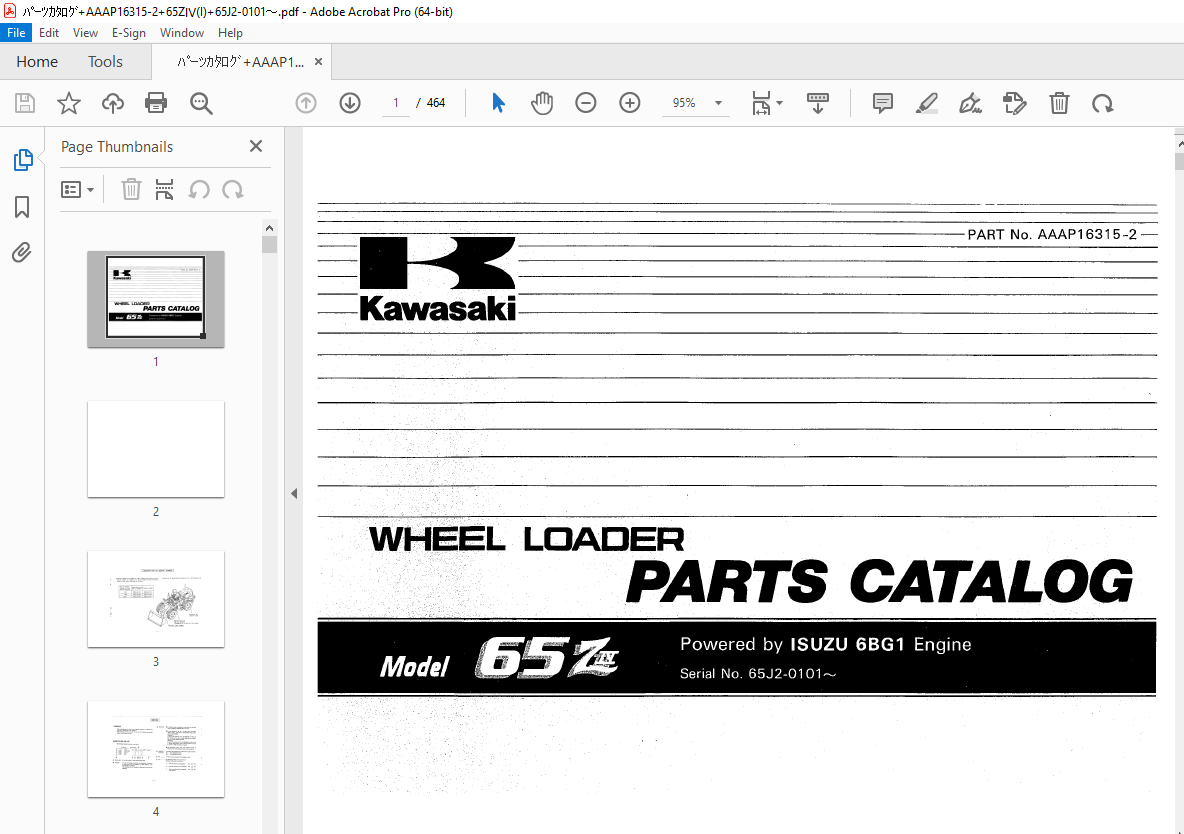Go to the previous page arrow

point(306,103)
